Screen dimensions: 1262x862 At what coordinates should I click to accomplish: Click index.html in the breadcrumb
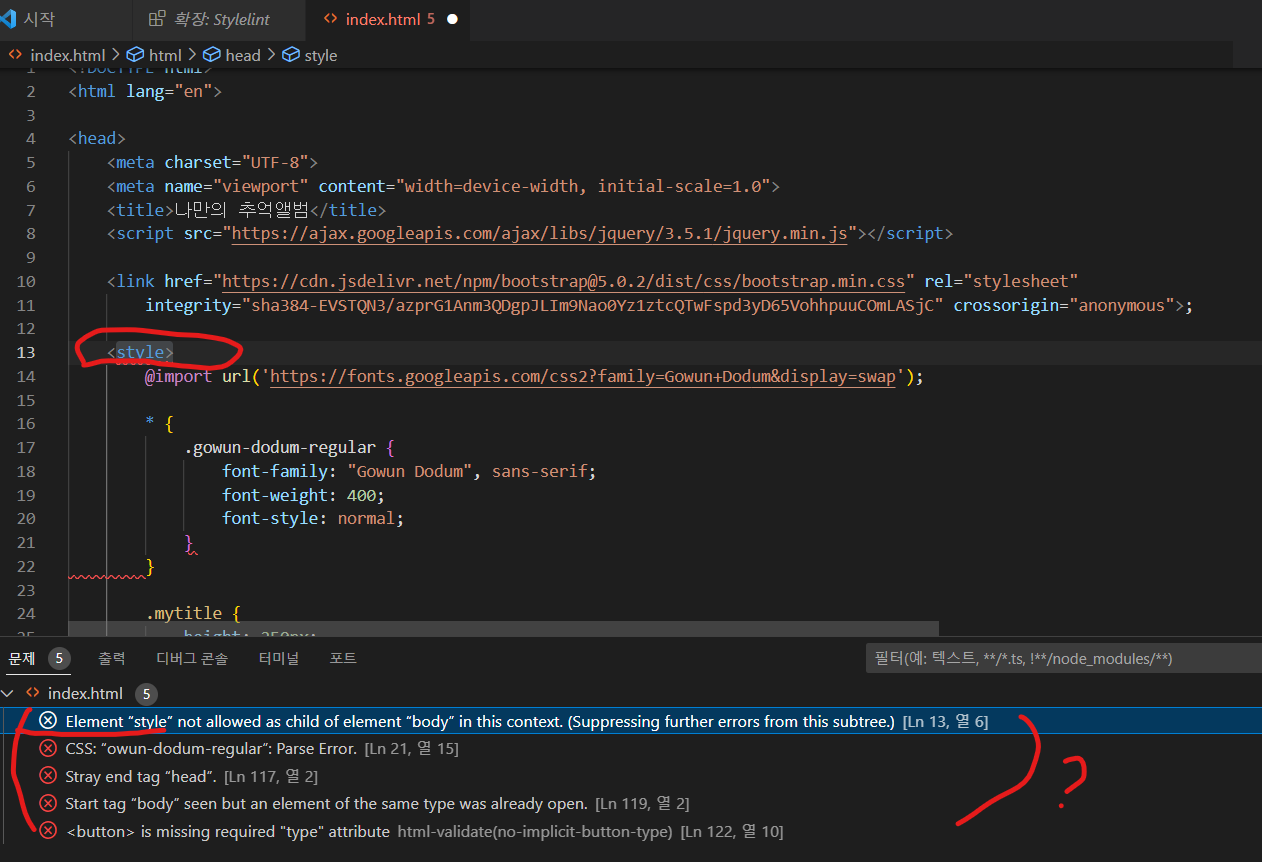[67, 55]
